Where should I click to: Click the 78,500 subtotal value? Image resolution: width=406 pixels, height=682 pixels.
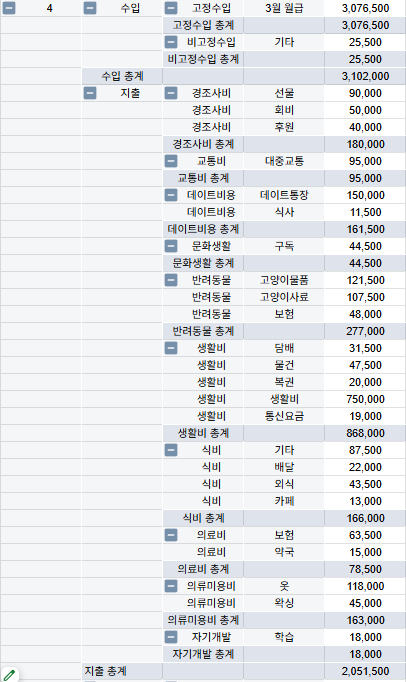point(365,569)
